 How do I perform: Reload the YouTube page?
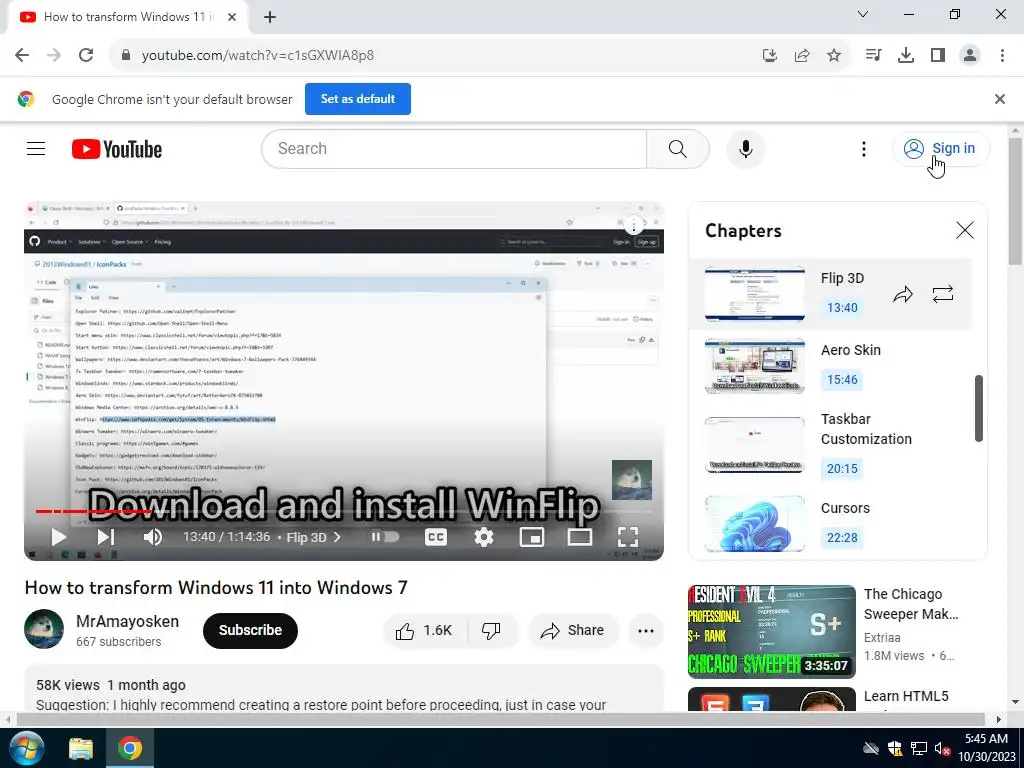(86, 55)
